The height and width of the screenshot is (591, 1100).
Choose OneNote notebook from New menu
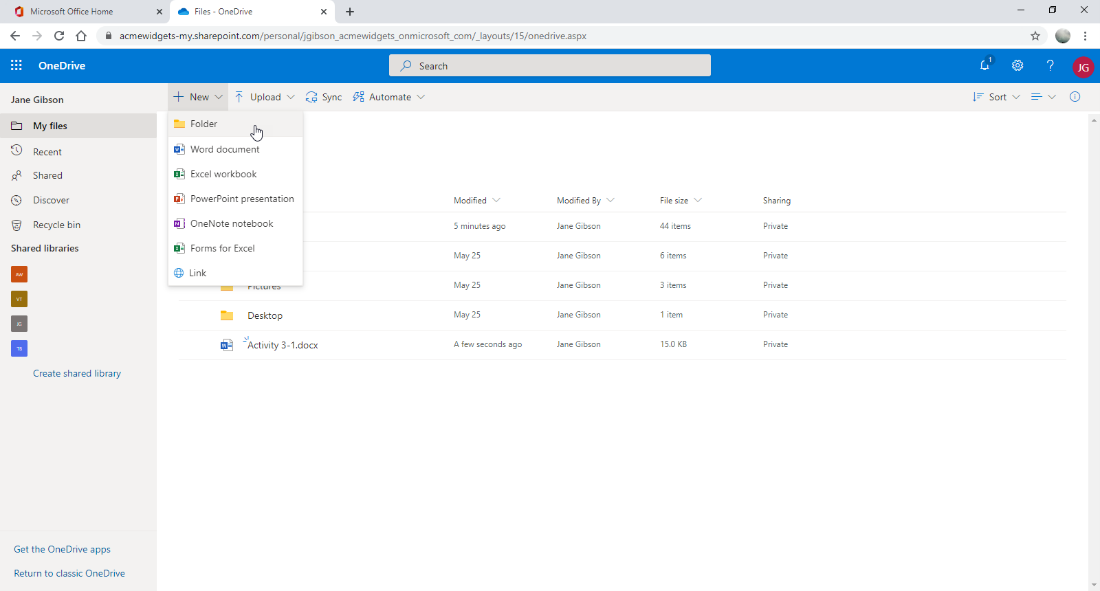[x=235, y=223]
